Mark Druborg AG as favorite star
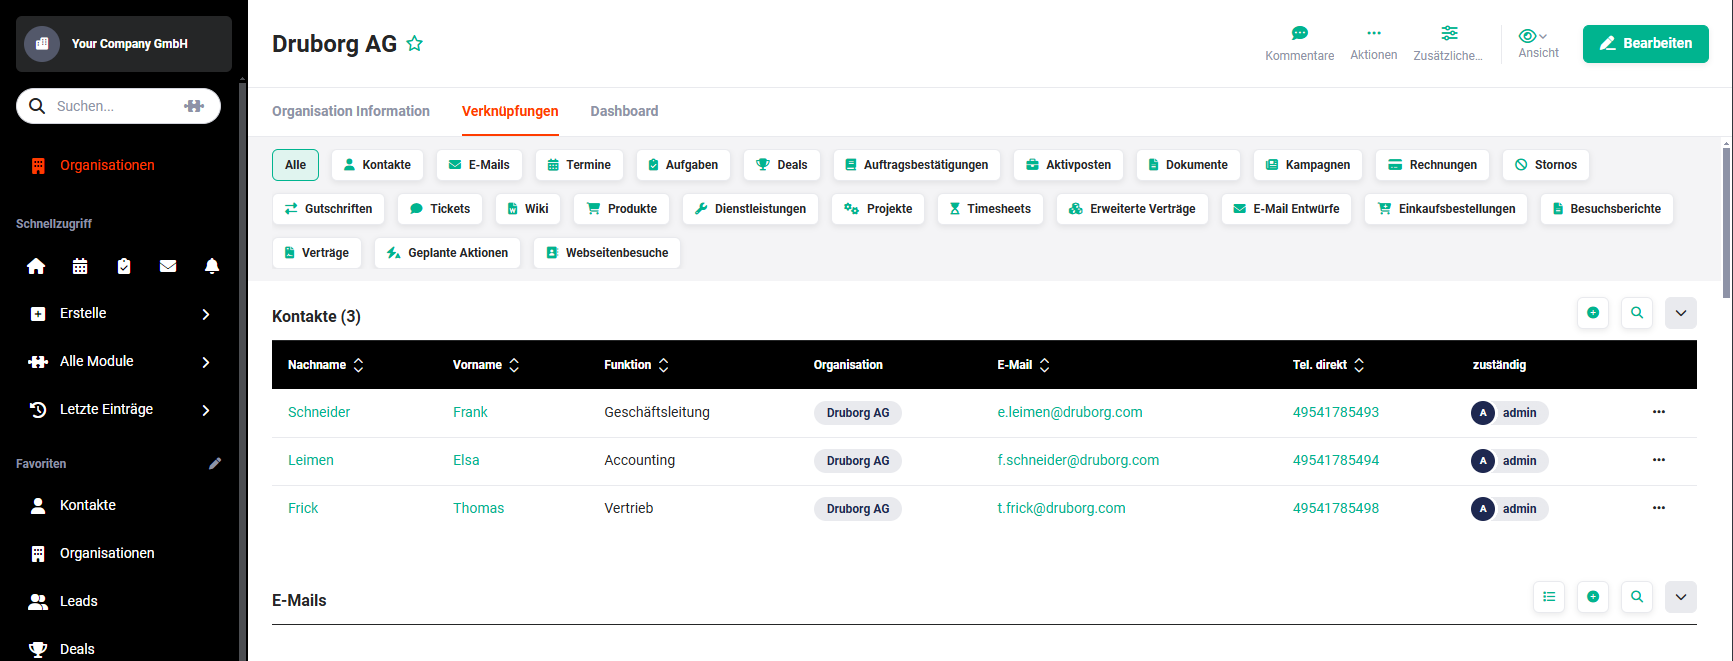 (x=414, y=44)
